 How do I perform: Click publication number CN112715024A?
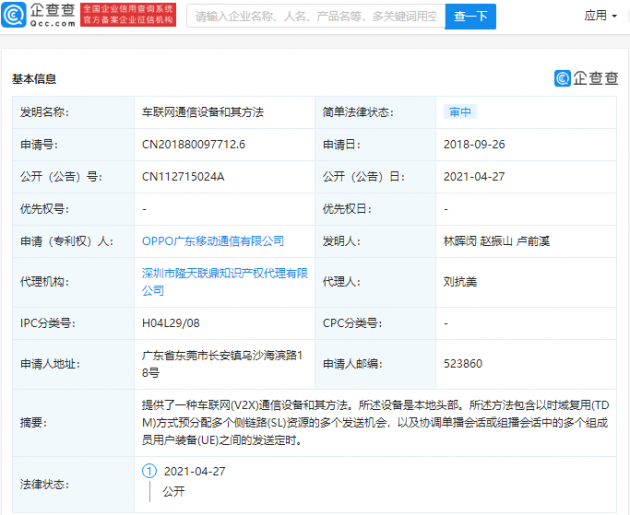(x=184, y=176)
